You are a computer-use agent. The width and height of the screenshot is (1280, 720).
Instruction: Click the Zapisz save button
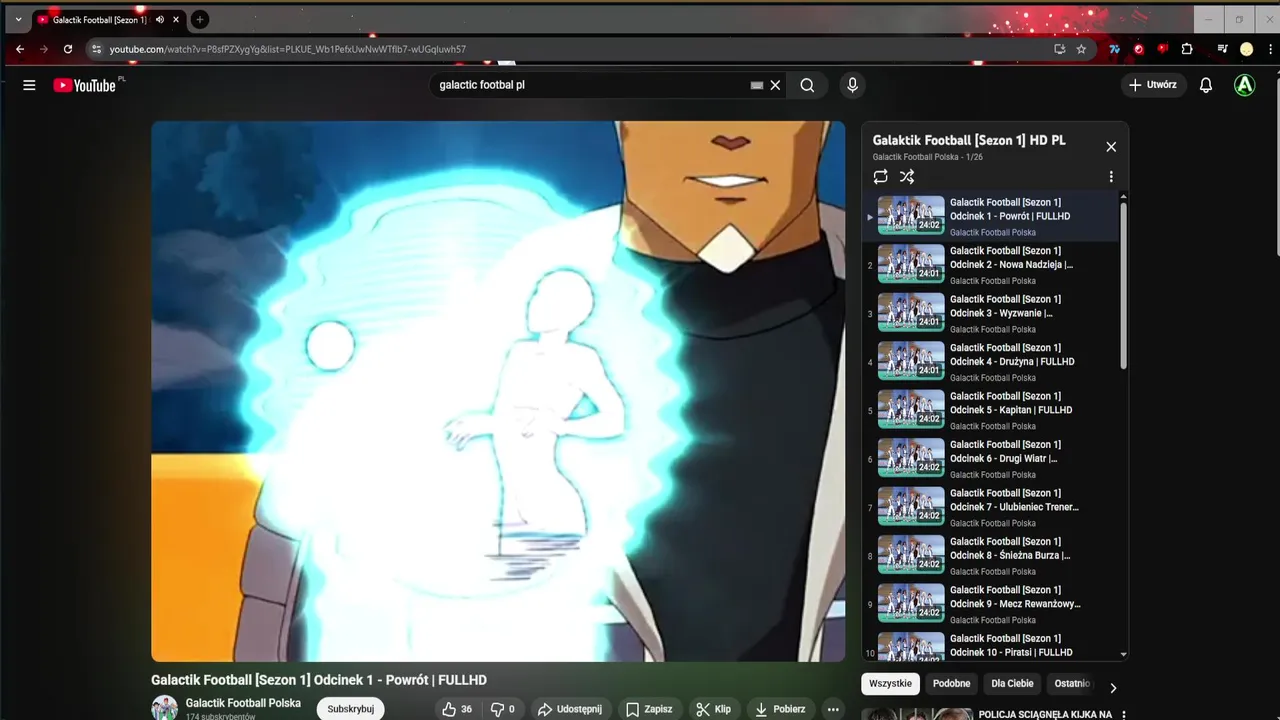649,709
